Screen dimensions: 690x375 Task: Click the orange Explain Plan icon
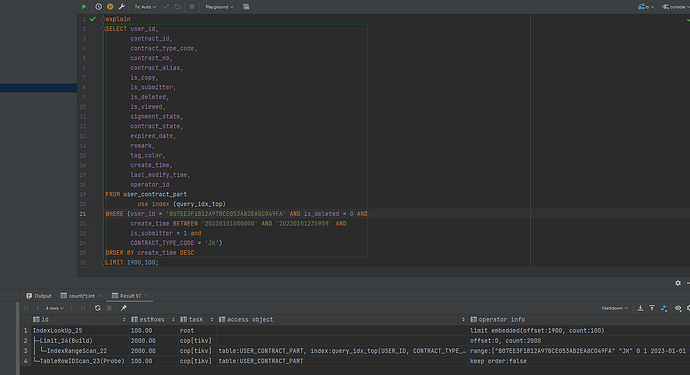point(110,7)
